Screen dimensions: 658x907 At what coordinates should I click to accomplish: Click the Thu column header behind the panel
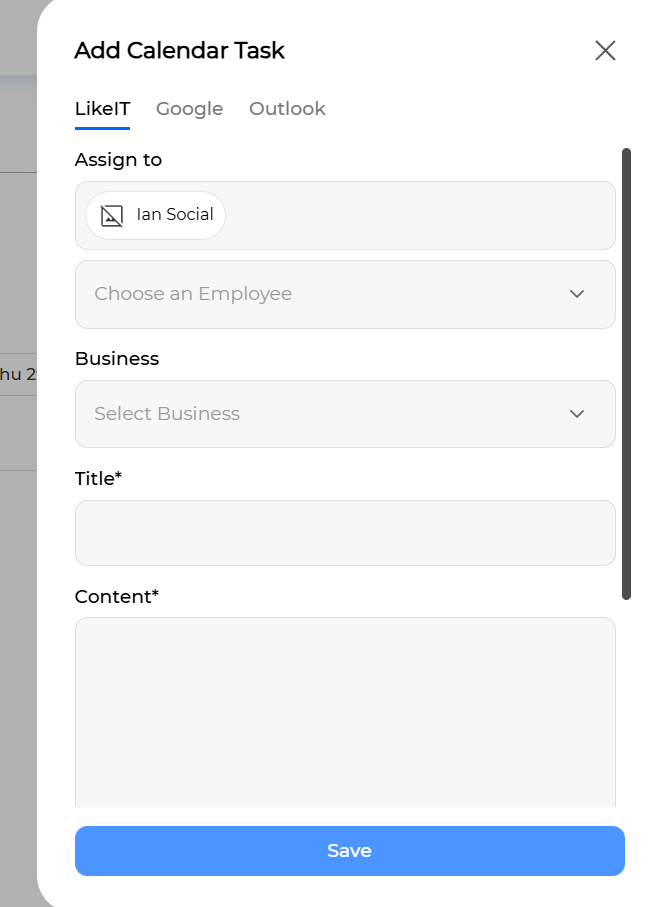point(18,374)
